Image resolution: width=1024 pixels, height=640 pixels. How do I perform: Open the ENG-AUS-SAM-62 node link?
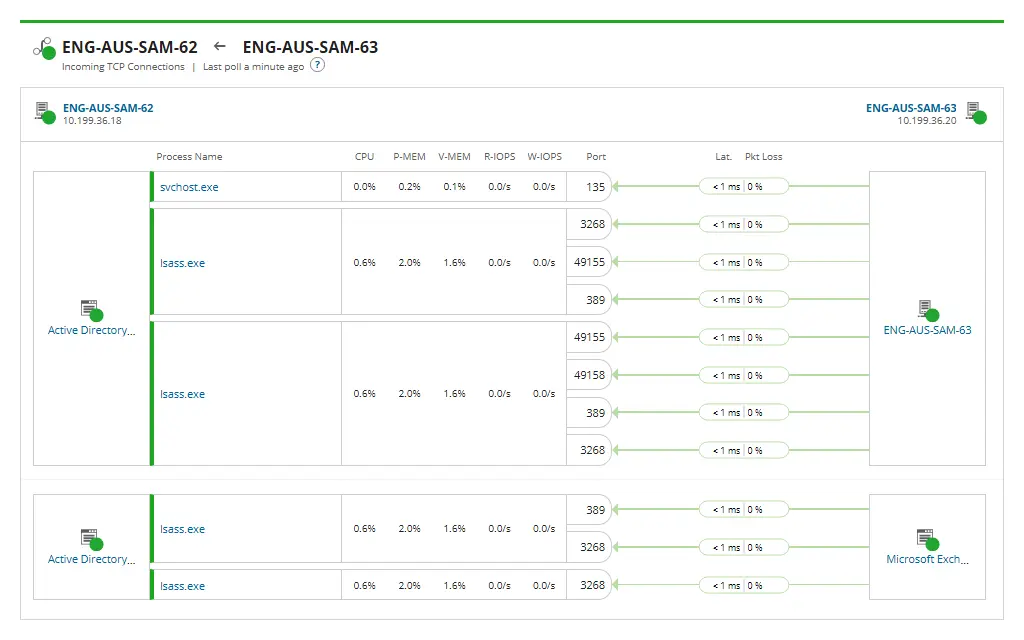pyautogui.click(x=108, y=108)
